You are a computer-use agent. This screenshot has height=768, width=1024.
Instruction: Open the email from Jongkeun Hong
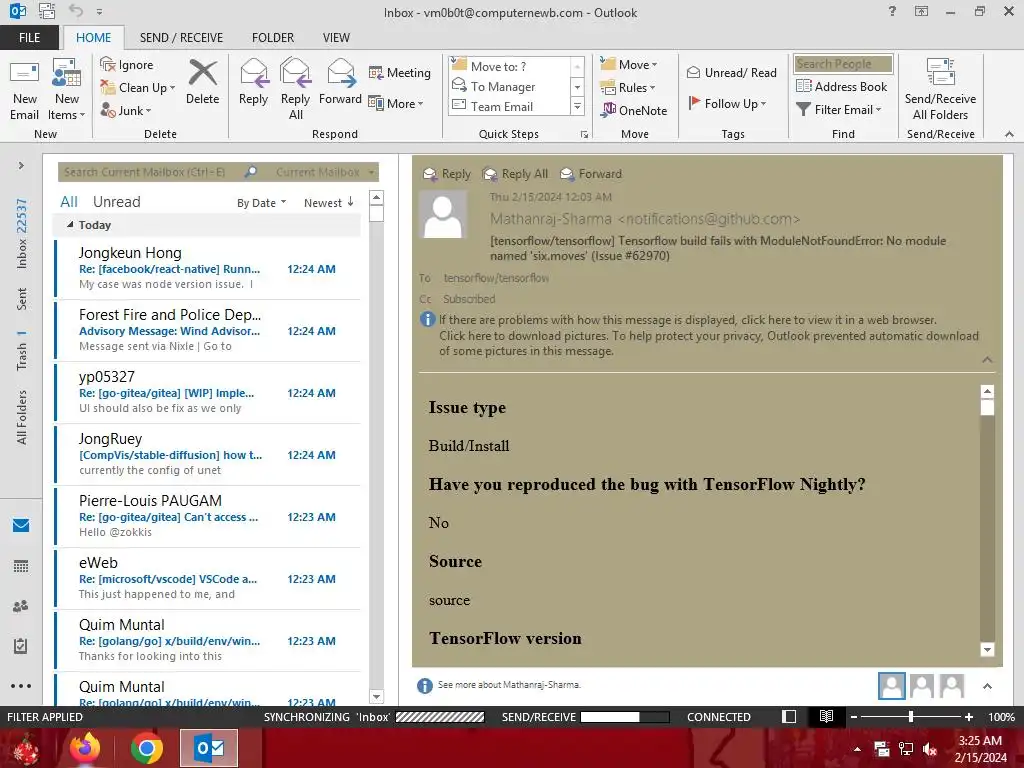tap(208, 268)
